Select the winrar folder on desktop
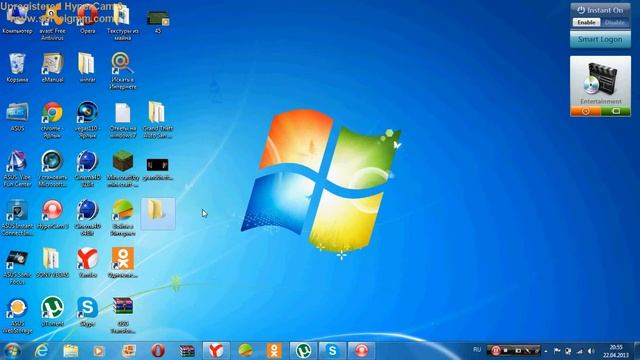 (x=87, y=68)
